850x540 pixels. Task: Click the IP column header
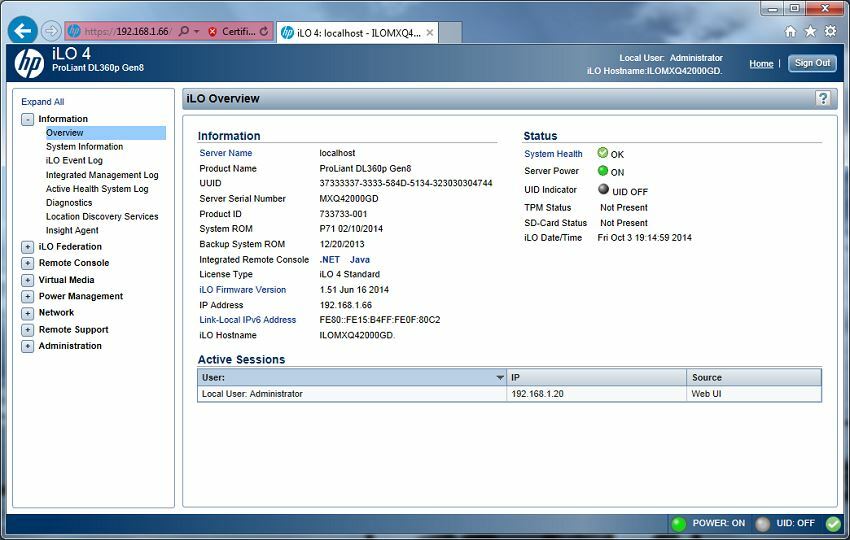coord(596,377)
